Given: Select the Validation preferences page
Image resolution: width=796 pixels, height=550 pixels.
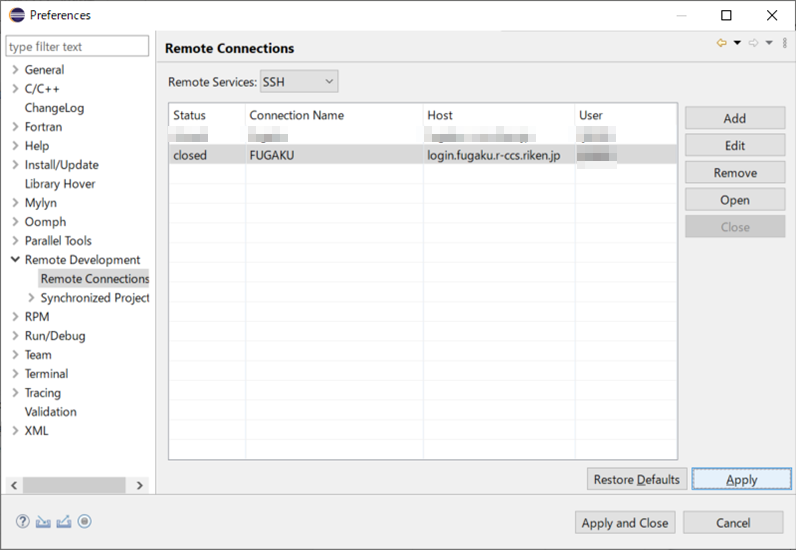Looking at the screenshot, I should tap(50, 412).
